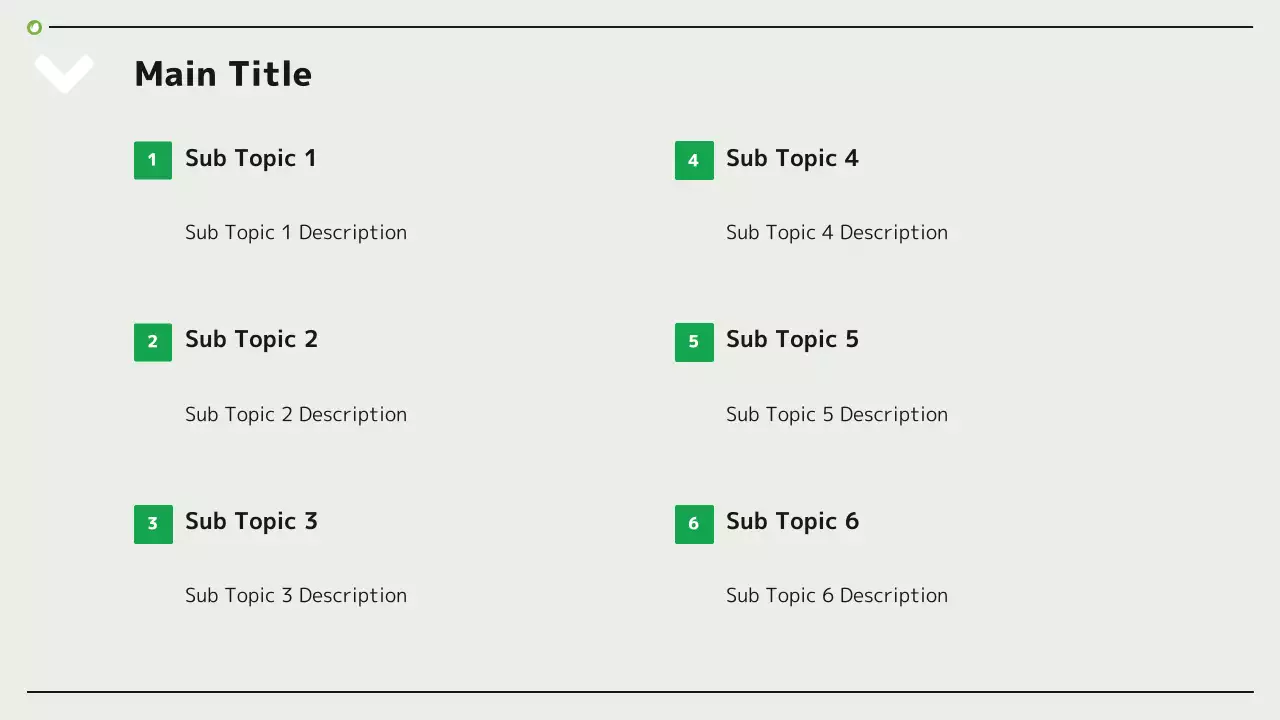The width and height of the screenshot is (1280, 720).
Task: Click the Main Title heading
Action: click(x=223, y=74)
